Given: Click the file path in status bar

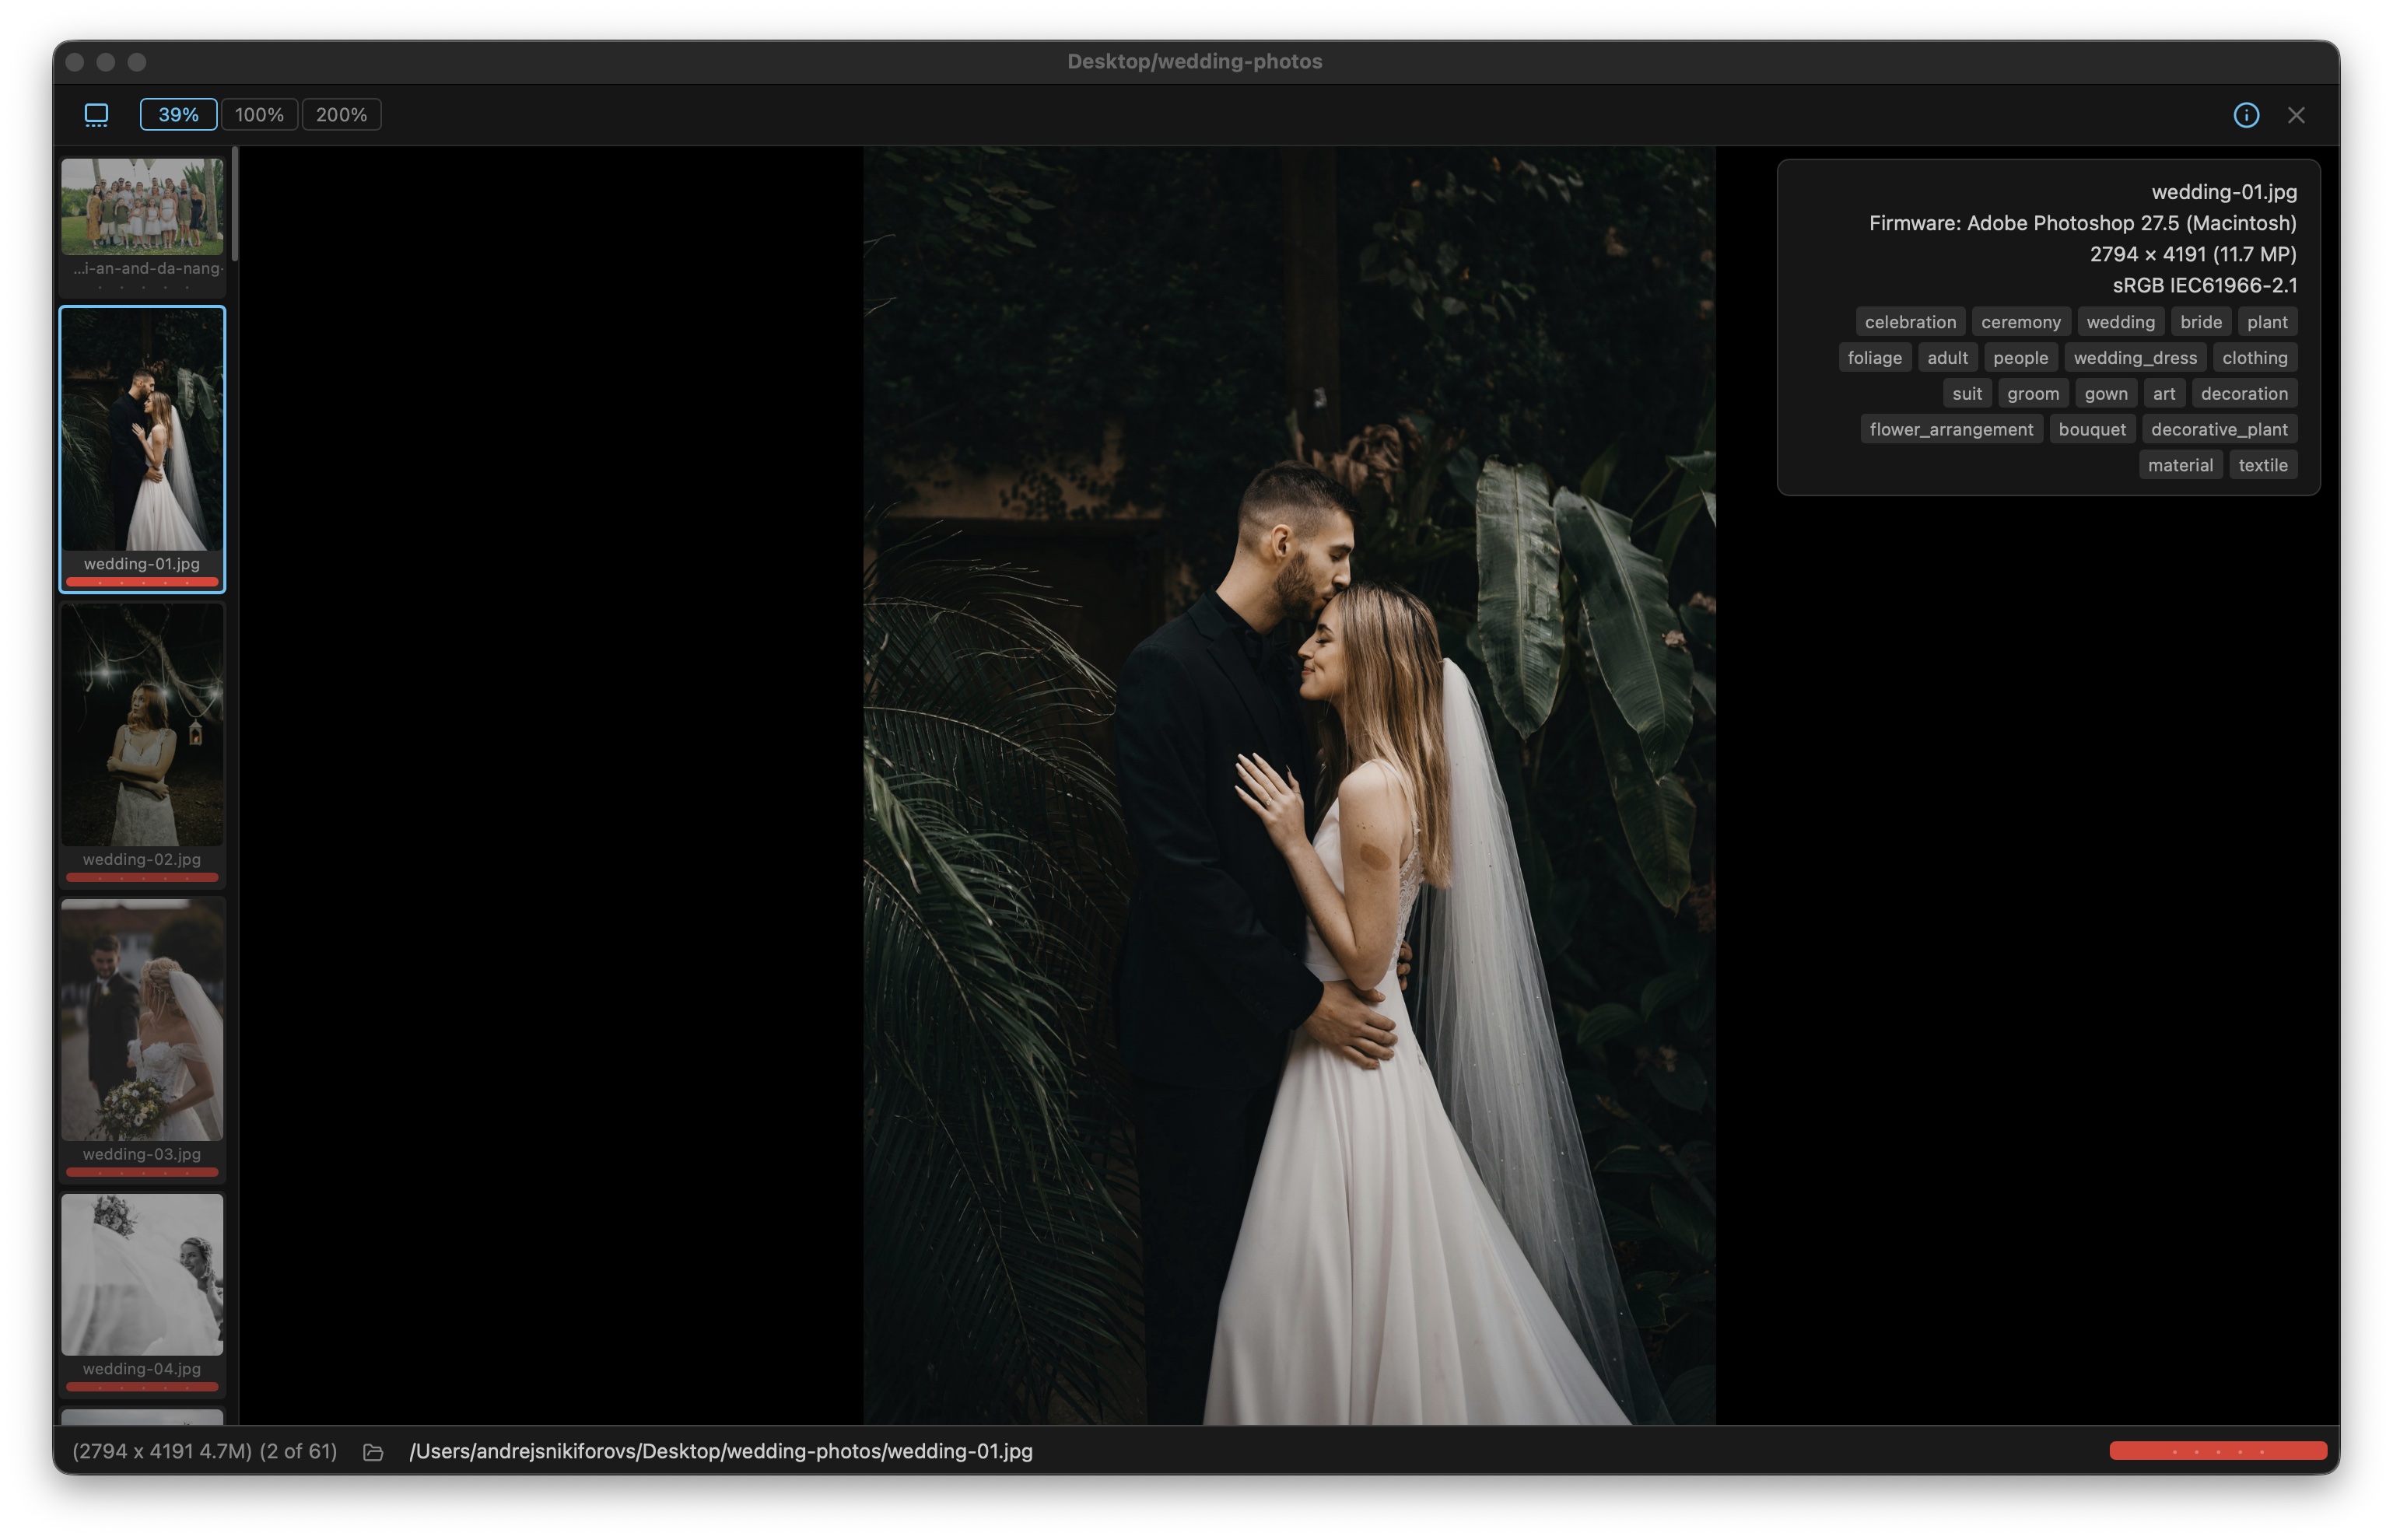Looking at the screenshot, I should click(720, 1451).
